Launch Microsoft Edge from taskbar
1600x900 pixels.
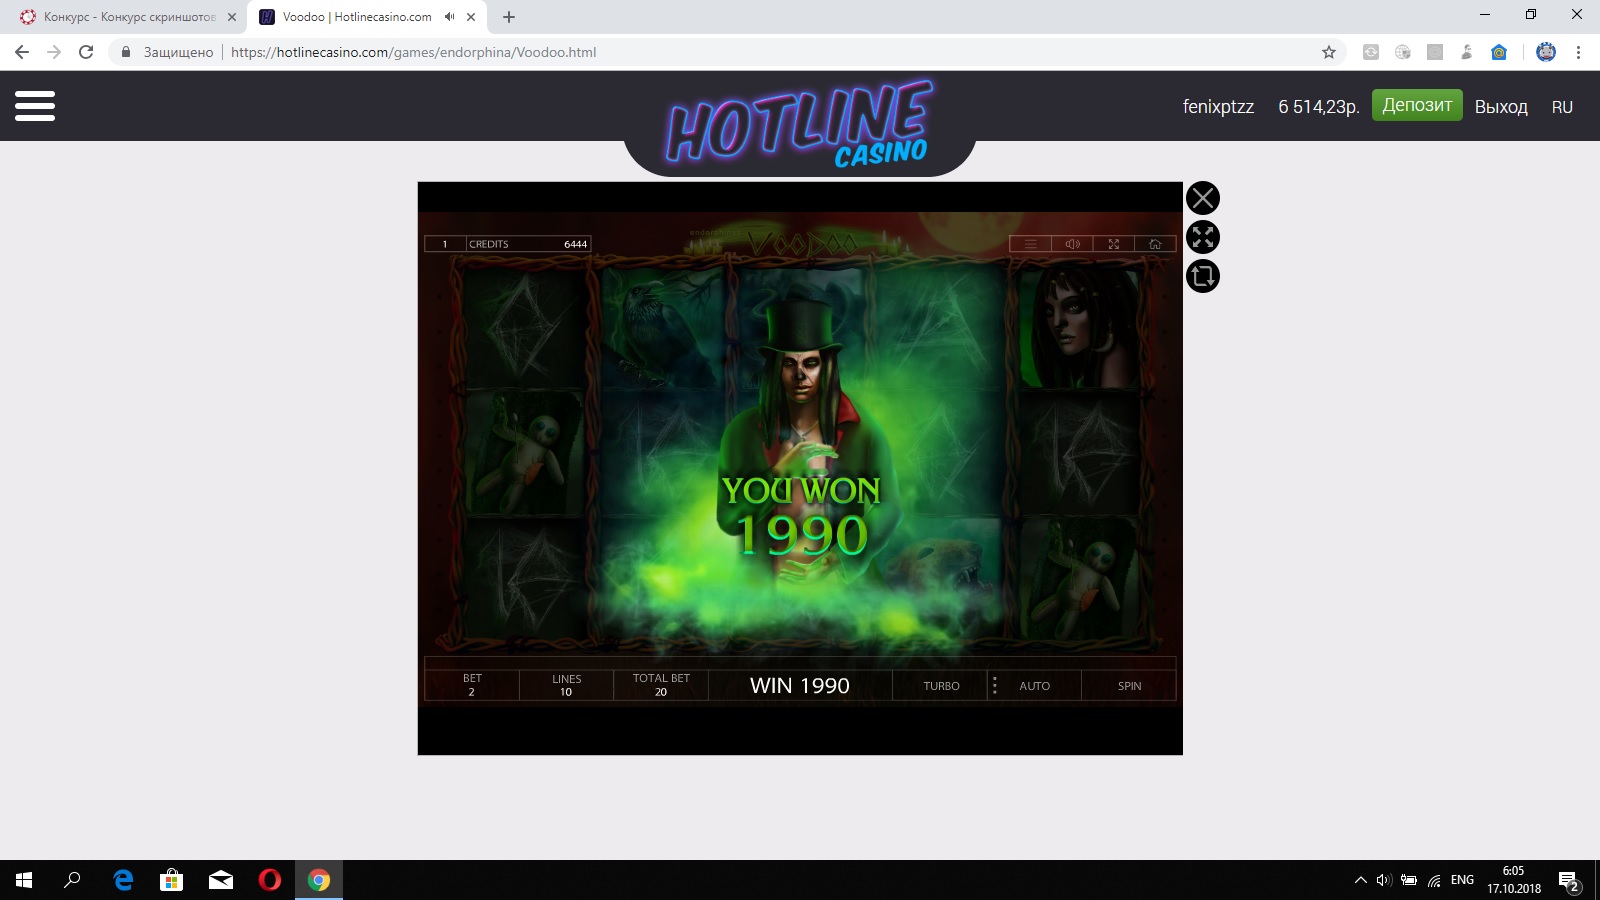pyautogui.click(x=123, y=880)
